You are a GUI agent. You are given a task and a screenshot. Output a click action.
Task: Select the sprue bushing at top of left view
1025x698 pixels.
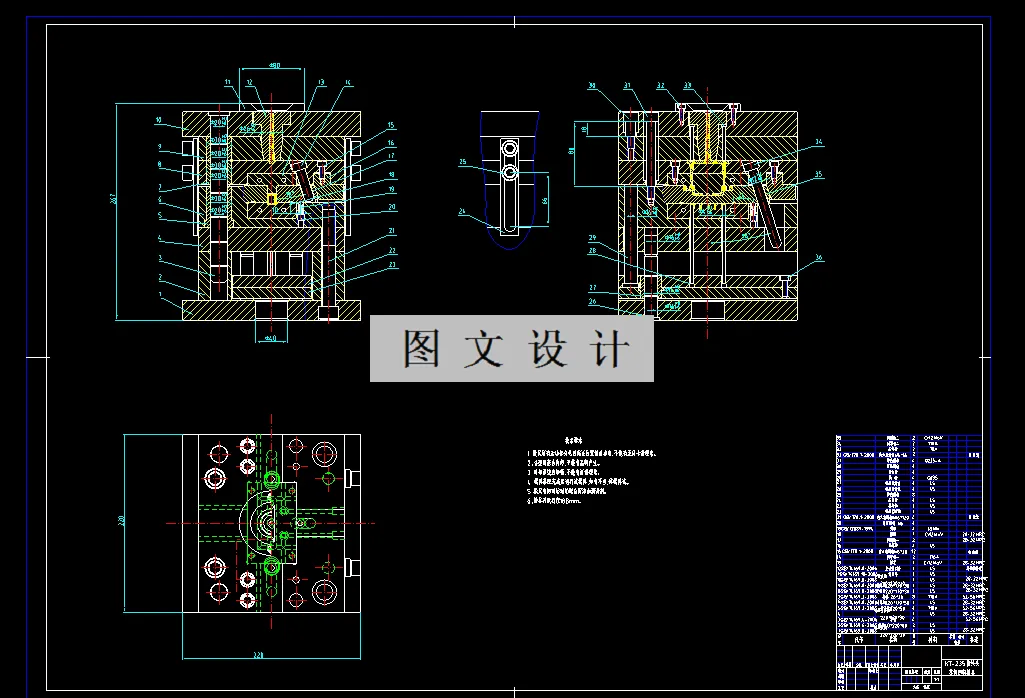tap(272, 132)
